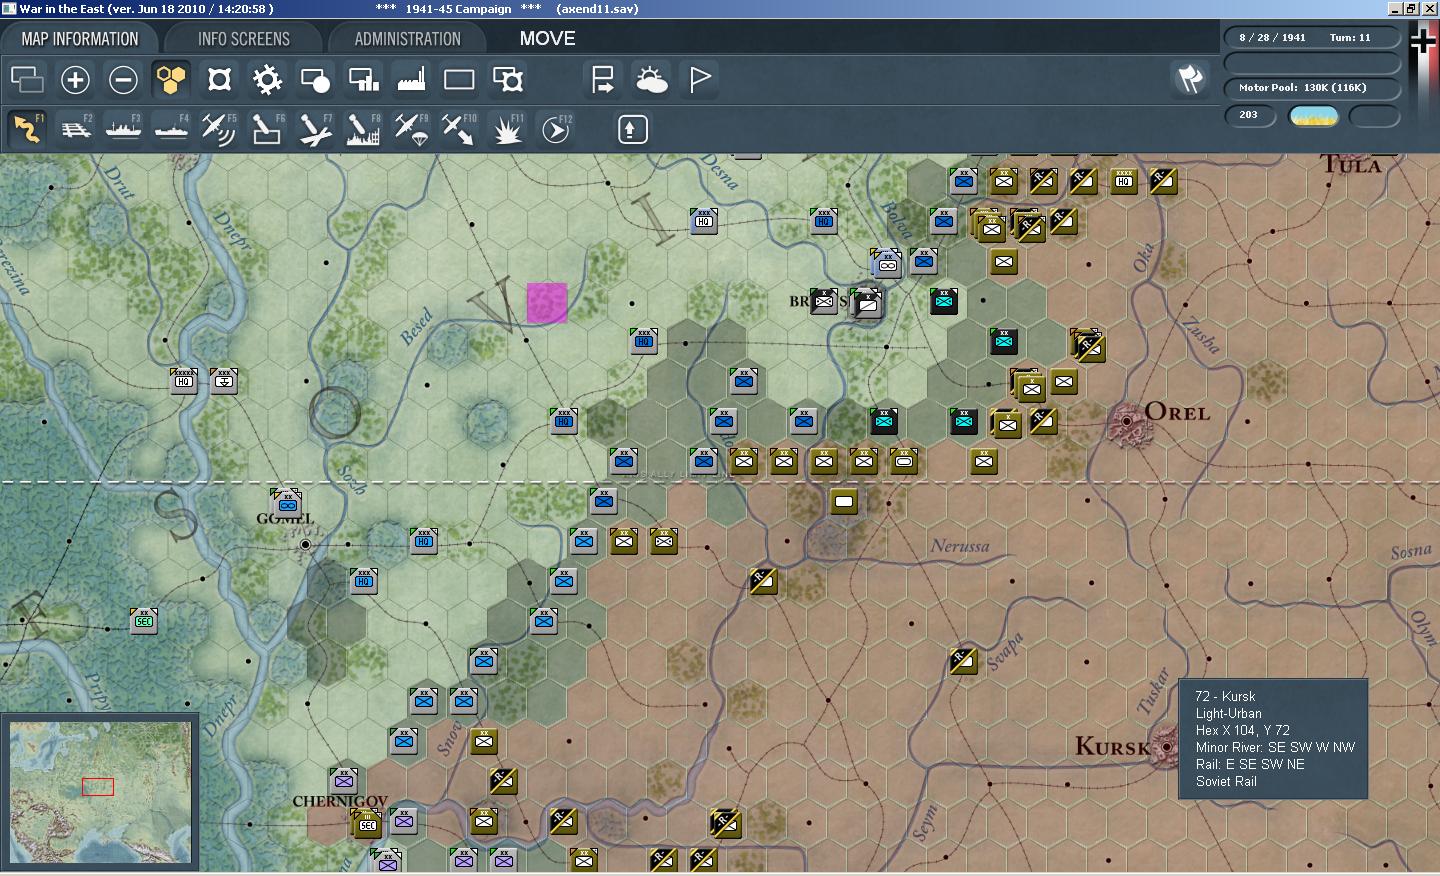
Task: Switch to the Map Information tab
Action: click(80, 39)
